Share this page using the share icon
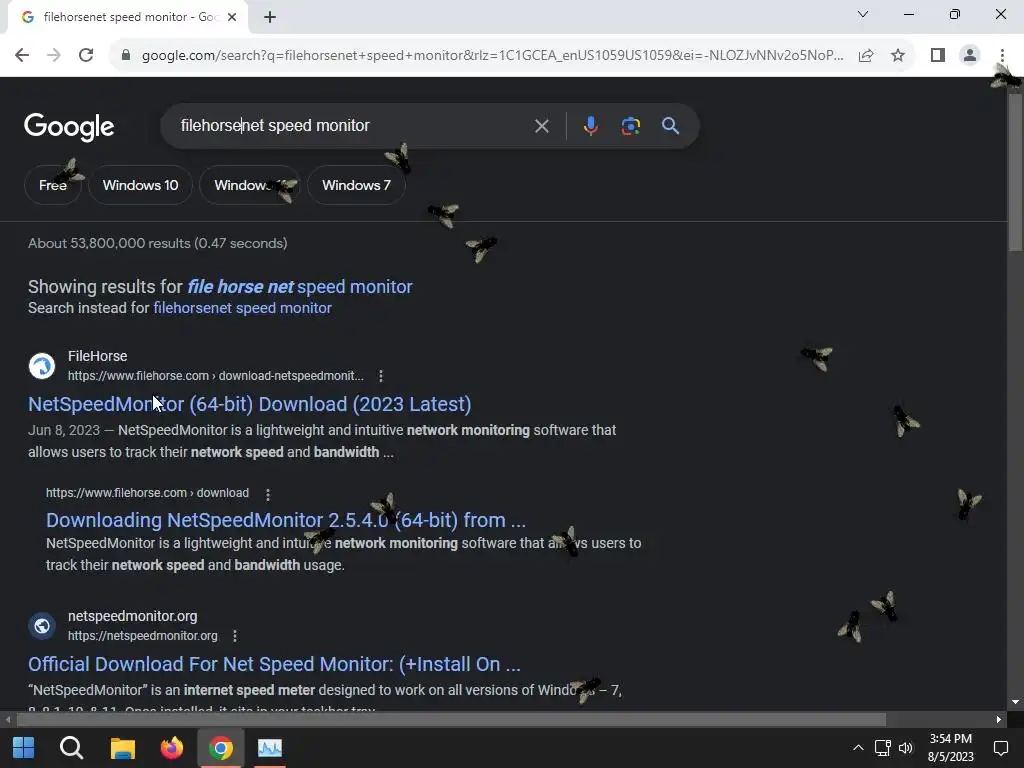The image size is (1024, 768). (x=866, y=55)
